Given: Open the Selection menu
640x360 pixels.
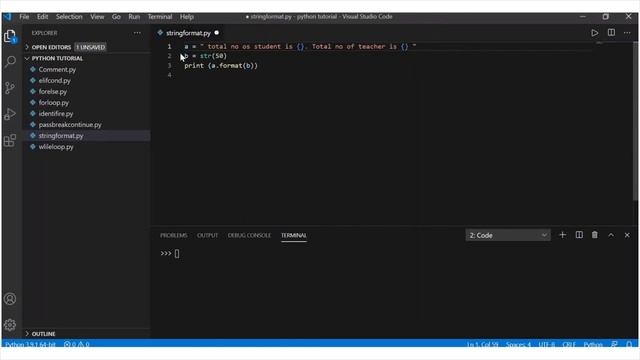Looking at the screenshot, I should click(69, 17).
